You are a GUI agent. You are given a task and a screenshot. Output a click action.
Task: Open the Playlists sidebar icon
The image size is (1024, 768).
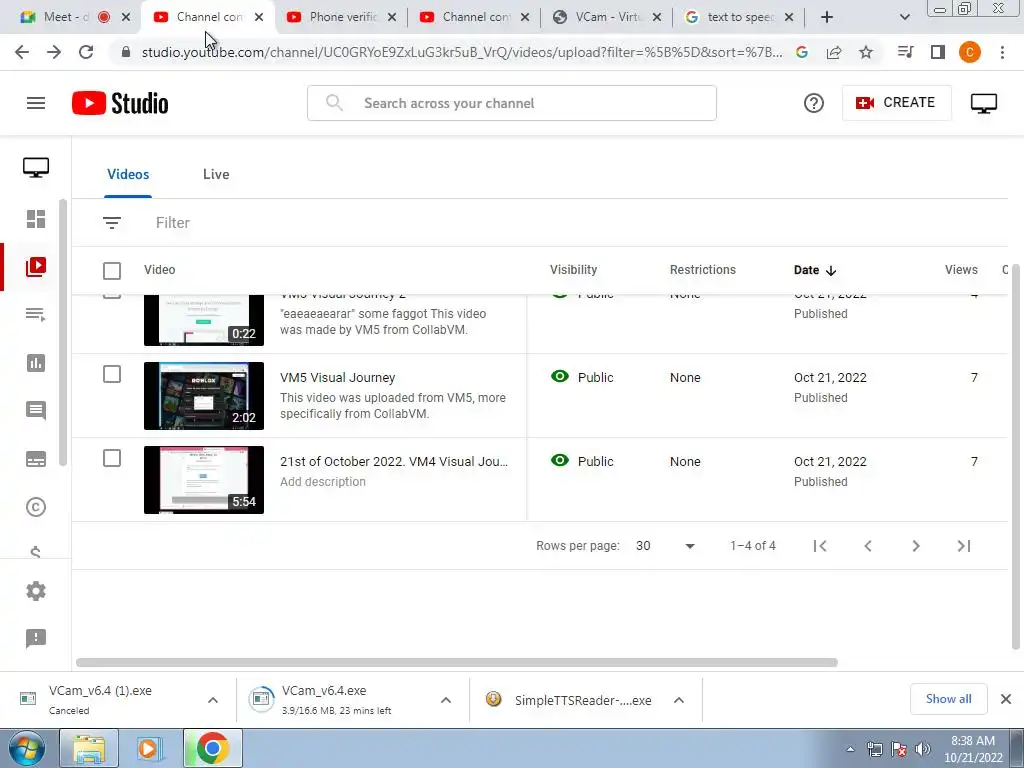36,315
